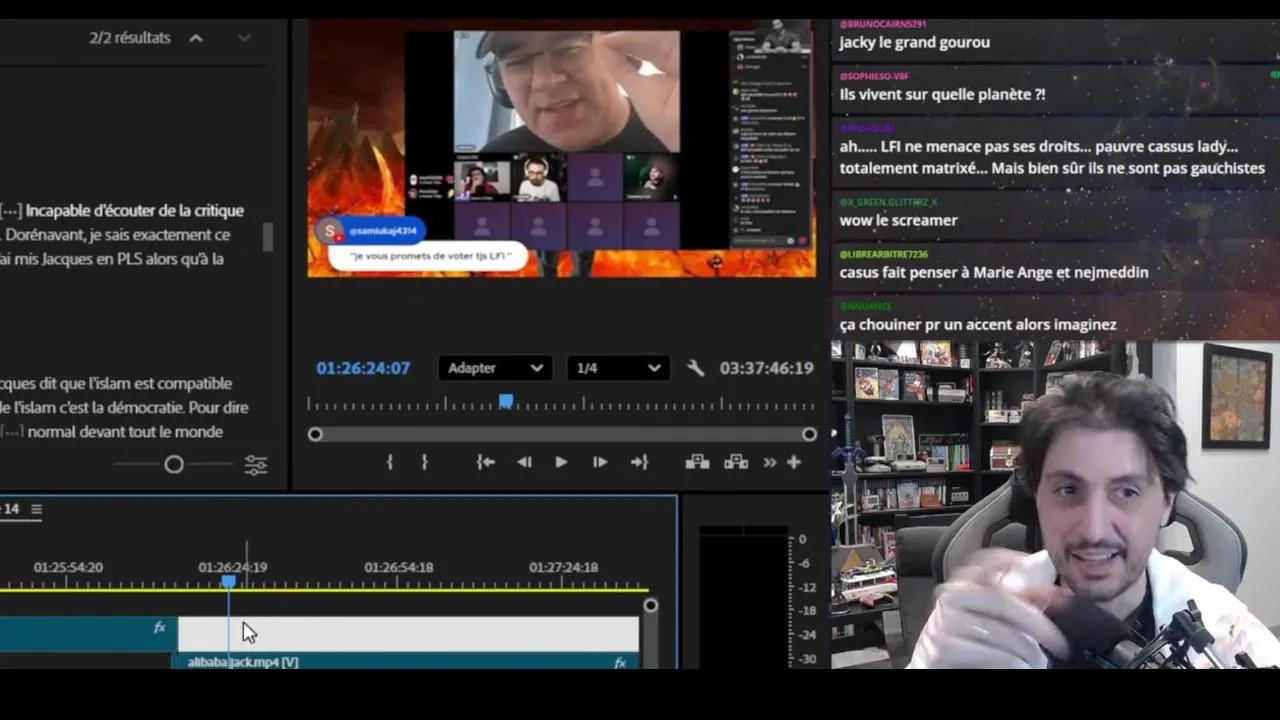Go to In point button
The image size is (1280, 720).
click(x=486, y=462)
